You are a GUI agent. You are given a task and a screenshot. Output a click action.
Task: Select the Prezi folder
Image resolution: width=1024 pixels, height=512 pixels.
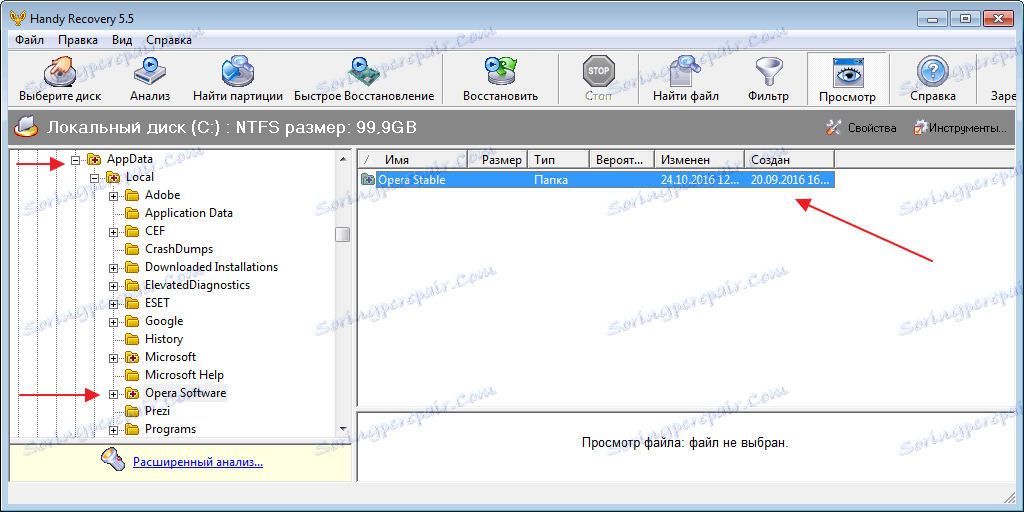click(157, 411)
